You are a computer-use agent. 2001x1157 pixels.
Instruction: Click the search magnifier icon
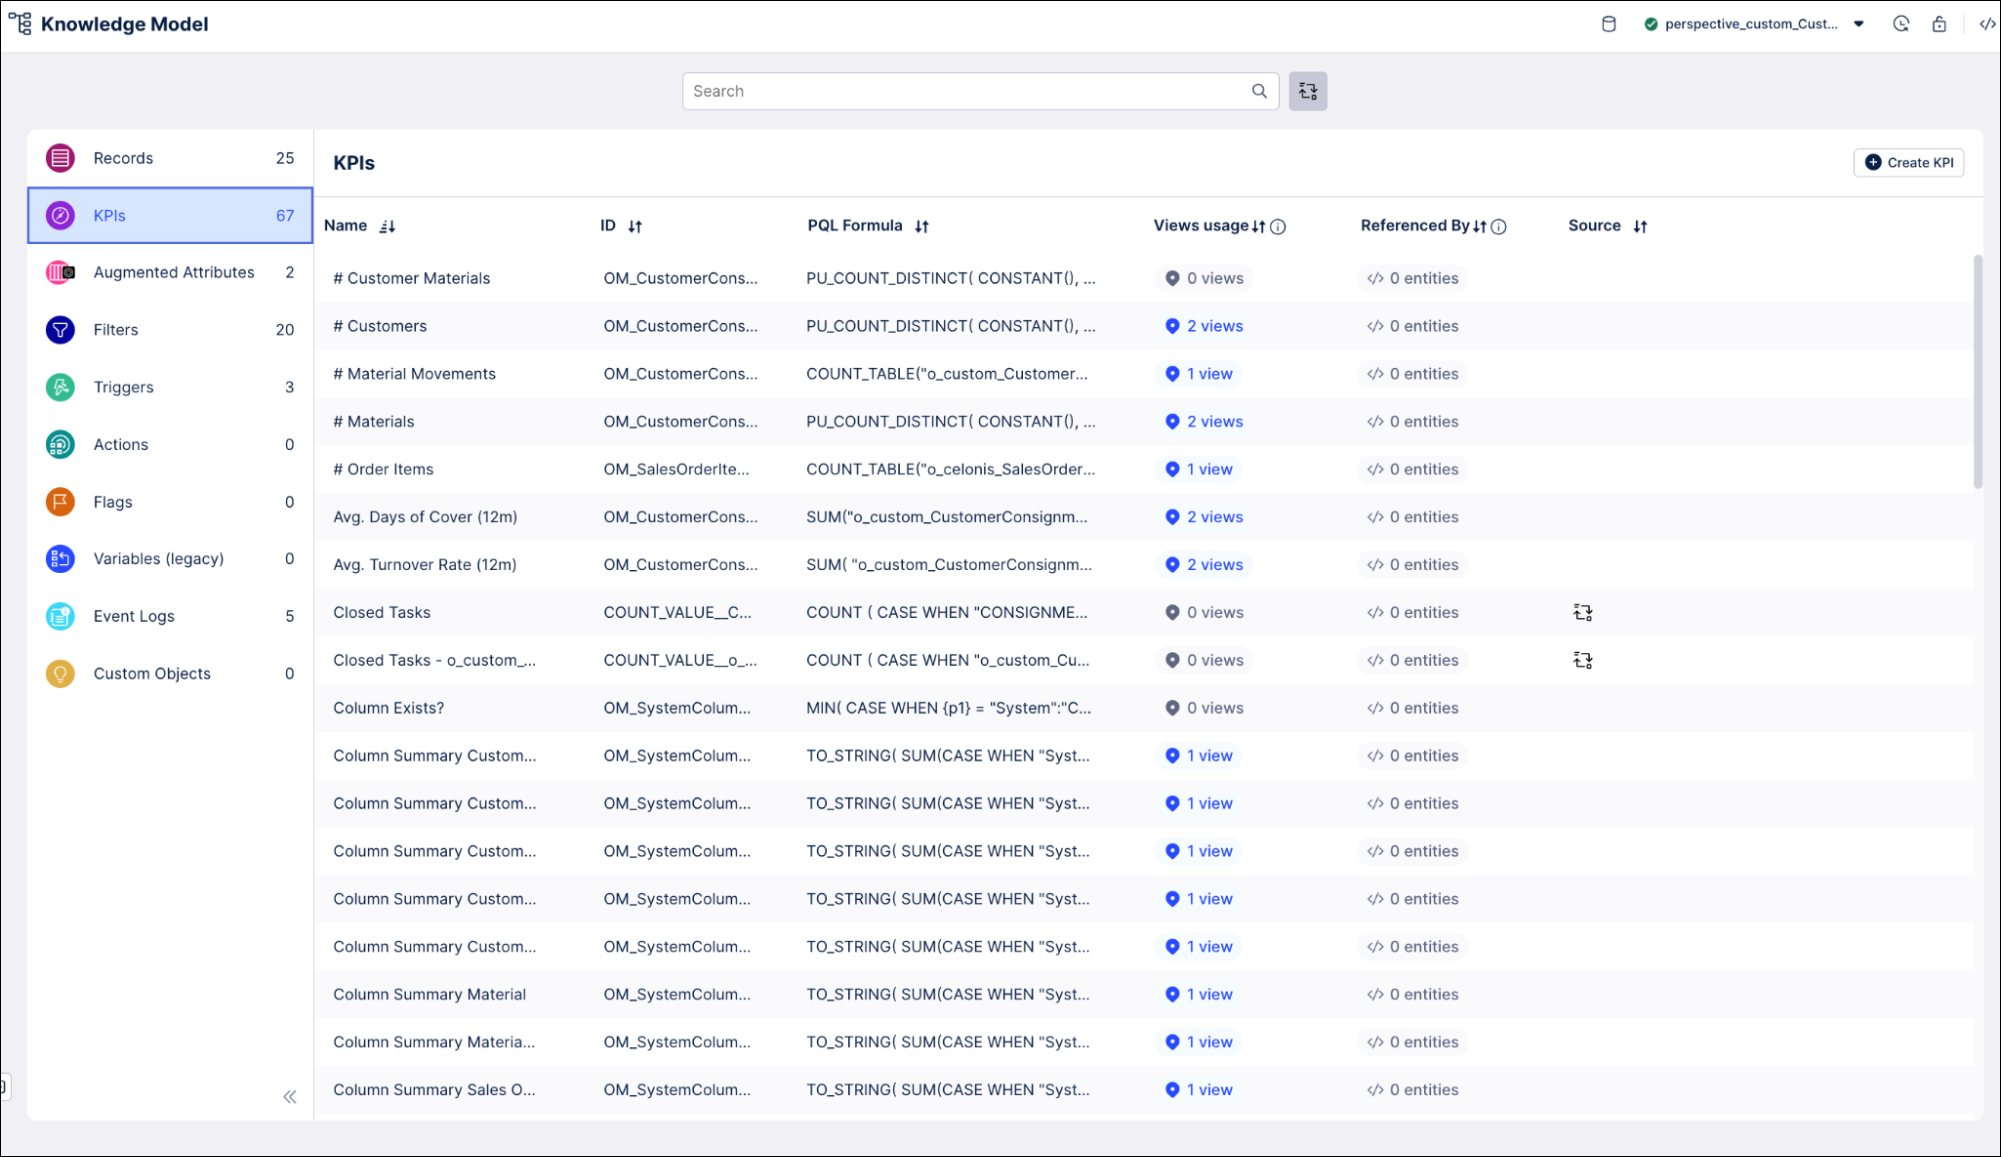tap(1259, 91)
